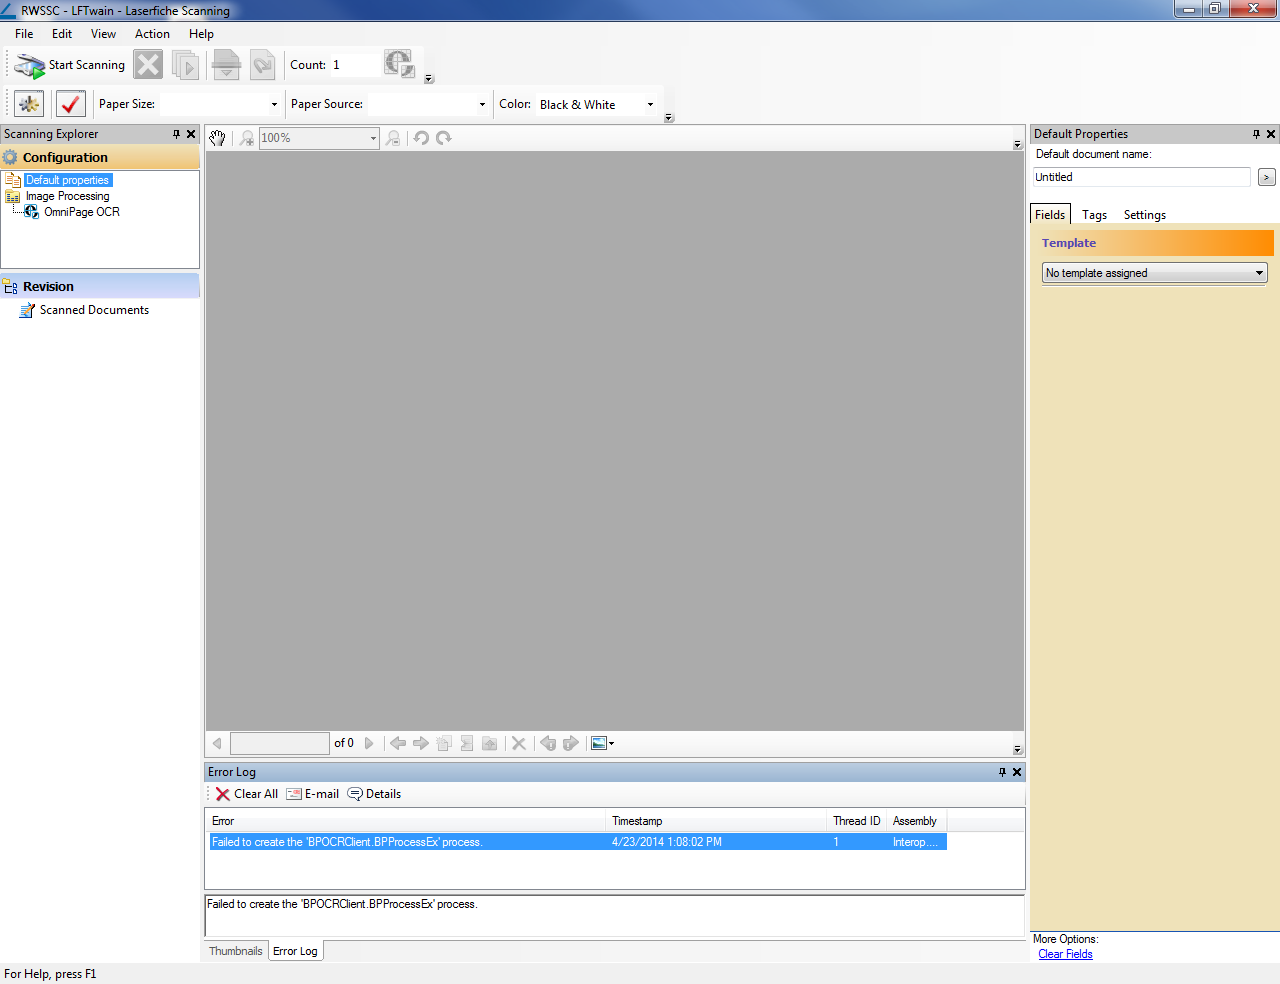Open the Paper Size dropdown
Screen dimensions: 1280x984
274,104
